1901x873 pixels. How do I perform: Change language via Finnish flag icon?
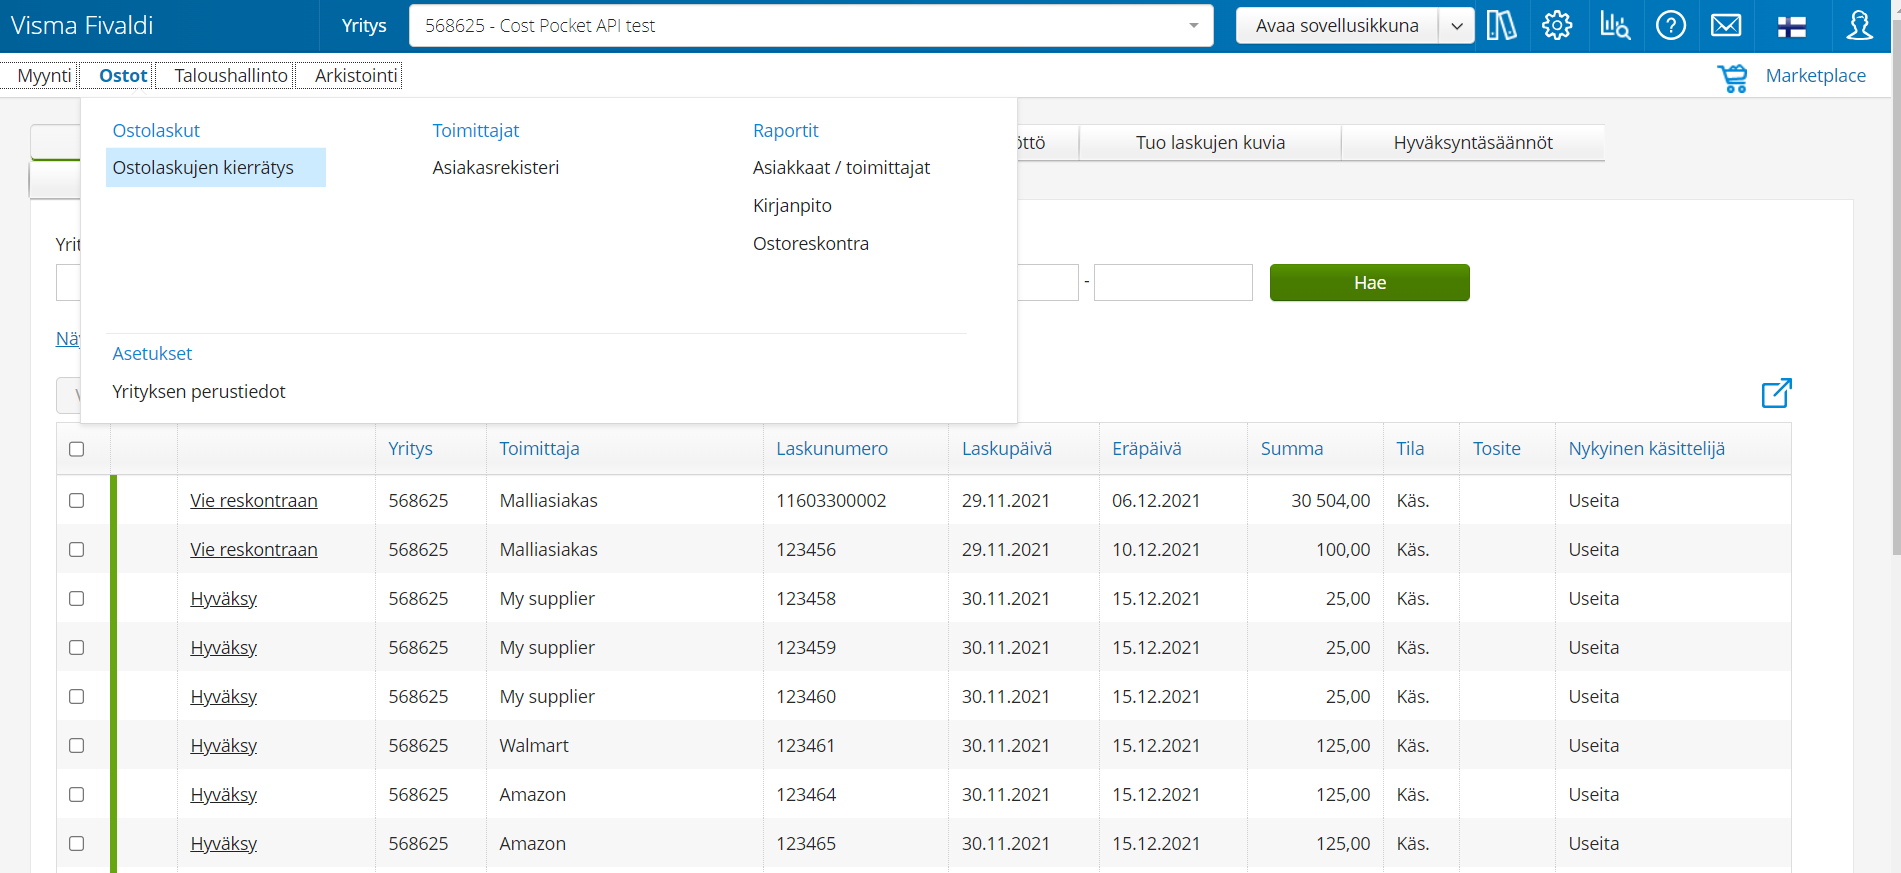(1791, 27)
